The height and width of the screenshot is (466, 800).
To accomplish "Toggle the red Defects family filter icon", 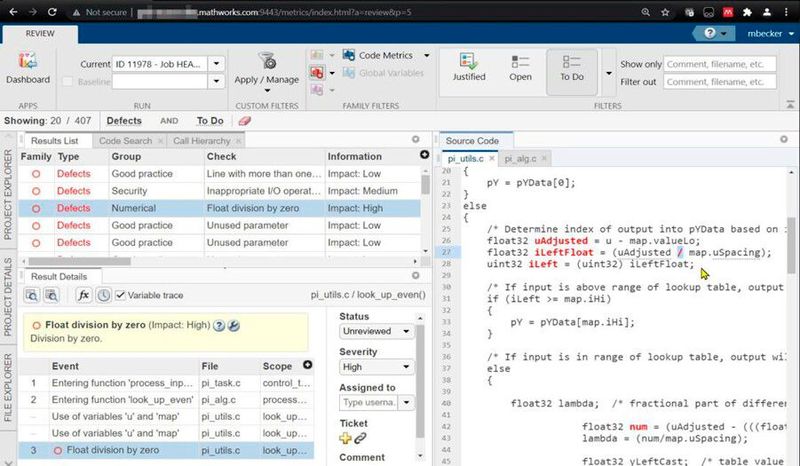I will [317, 72].
